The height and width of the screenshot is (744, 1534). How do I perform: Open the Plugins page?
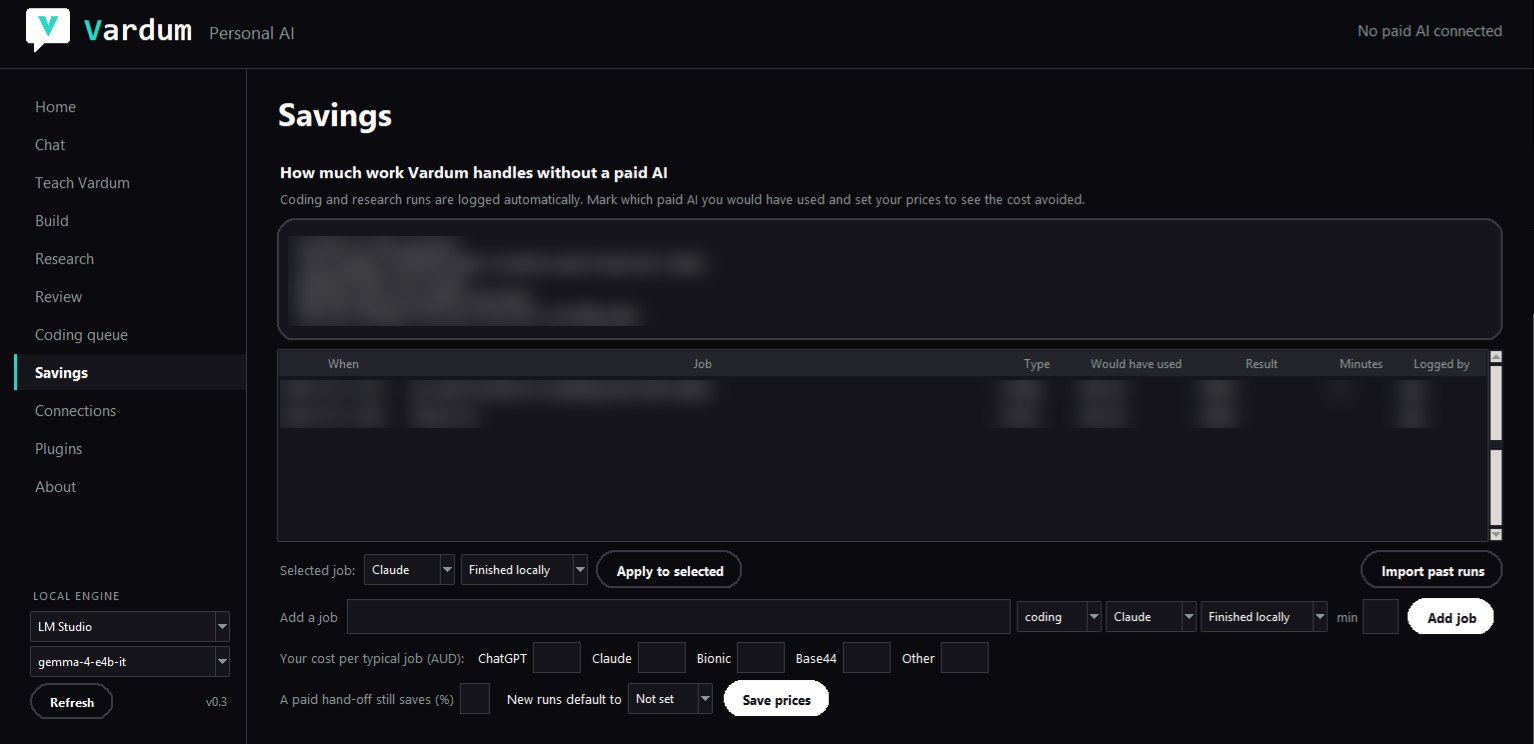click(58, 449)
